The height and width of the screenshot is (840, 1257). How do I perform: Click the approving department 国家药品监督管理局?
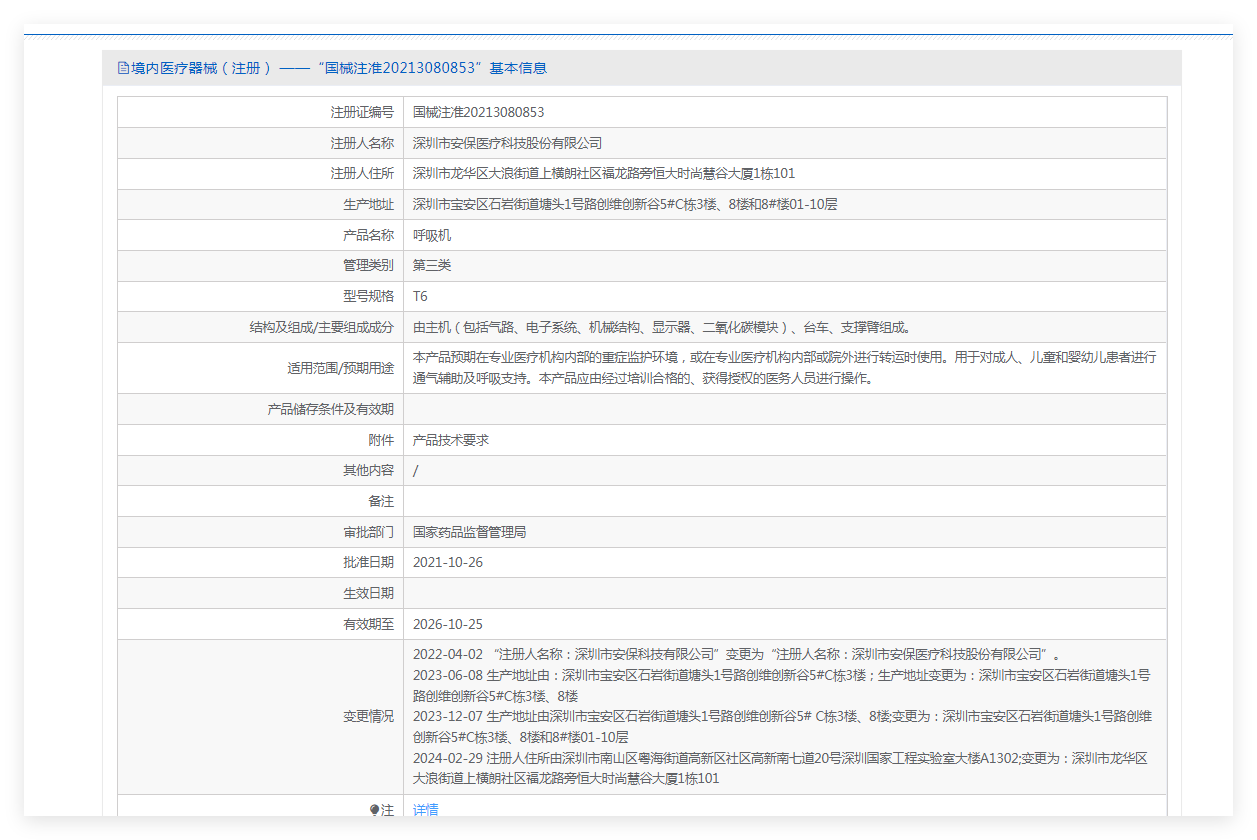click(x=469, y=532)
